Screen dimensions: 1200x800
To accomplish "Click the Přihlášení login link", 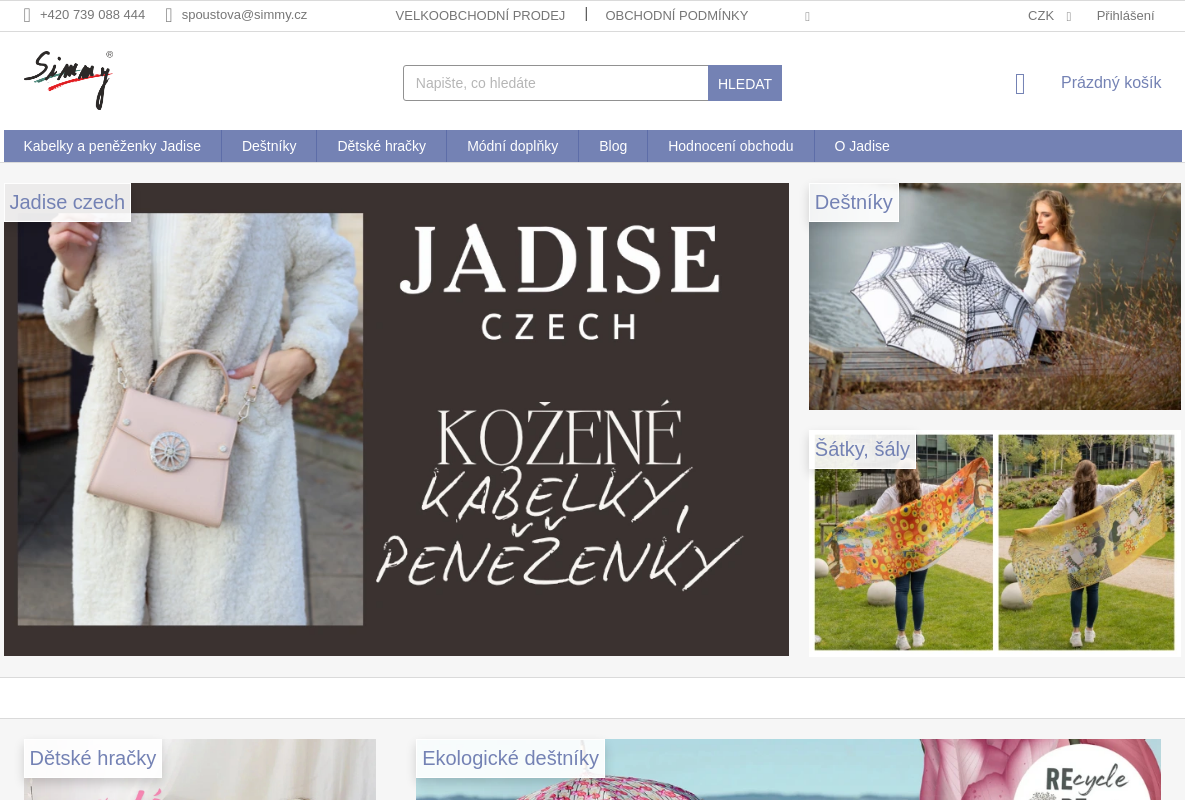I will click(x=1125, y=15).
